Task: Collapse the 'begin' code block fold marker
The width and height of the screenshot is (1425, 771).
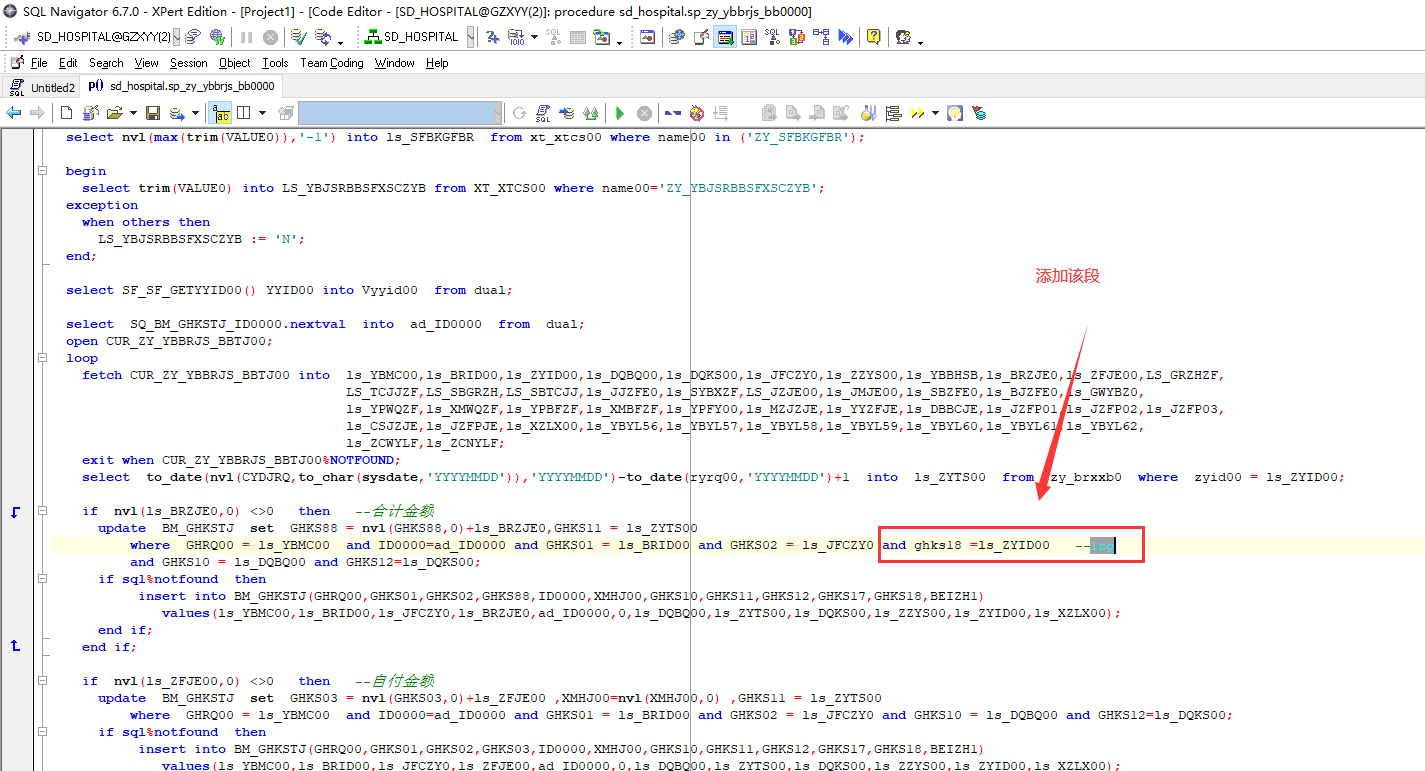Action: (42, 171)
